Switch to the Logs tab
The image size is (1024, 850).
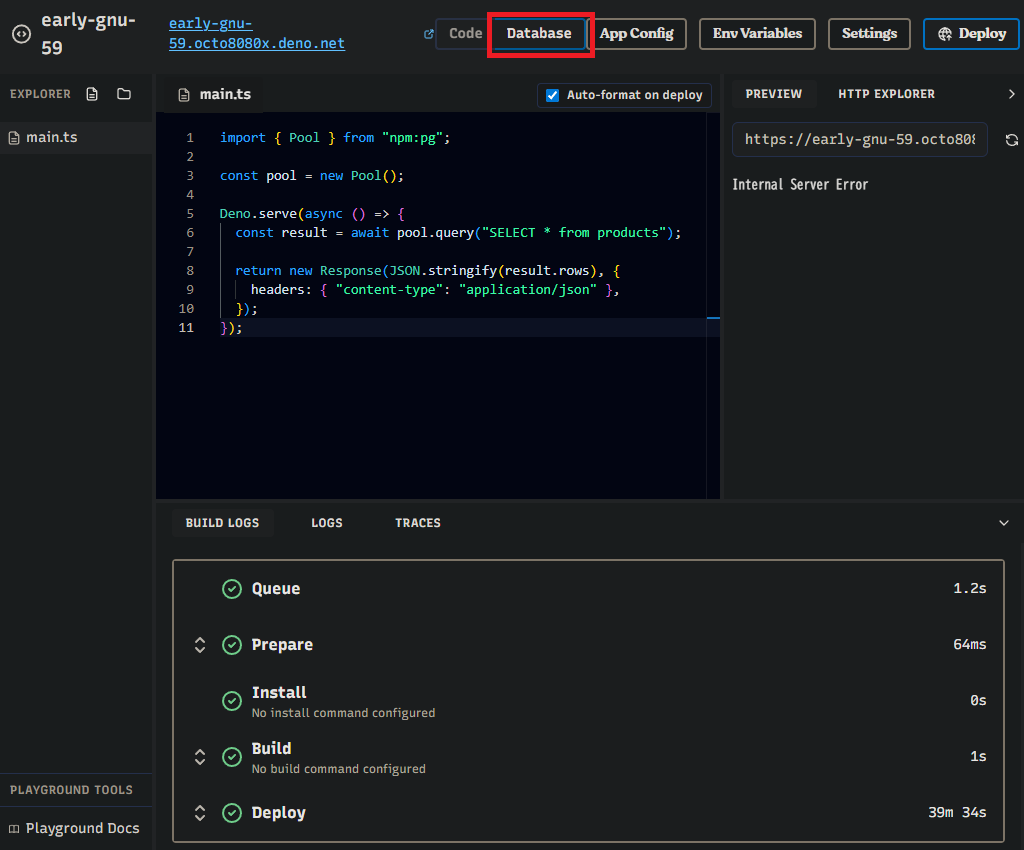point(326,523)
